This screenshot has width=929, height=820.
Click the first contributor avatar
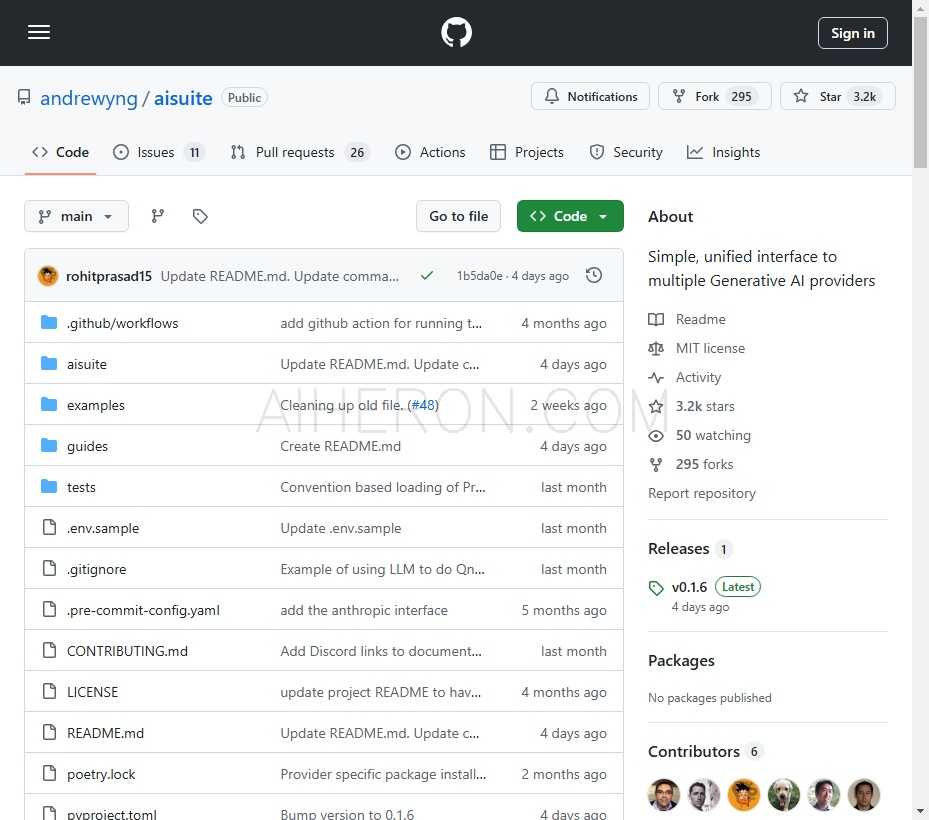pyautogui.click(x=664, y=795)
